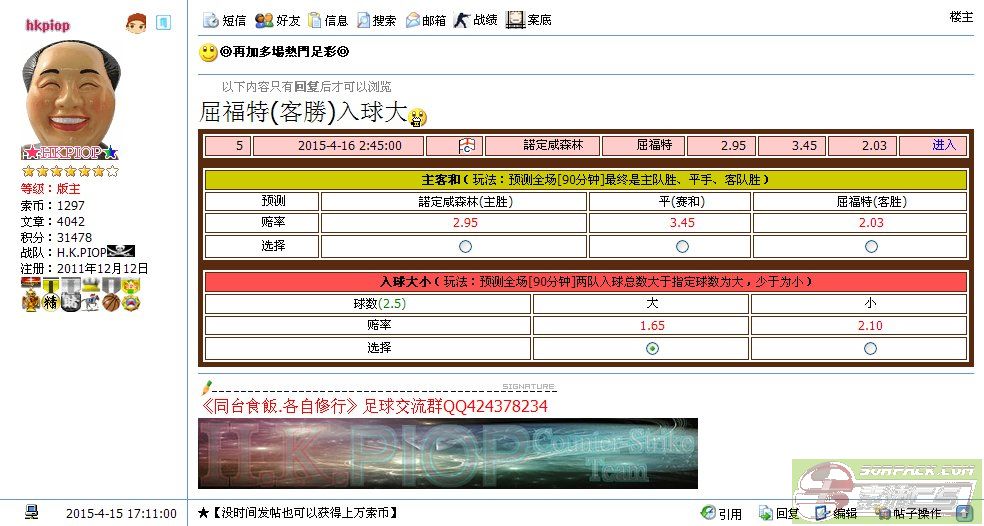
Task: Click the 进入 link in match row
Action: [x=944, y=145]
